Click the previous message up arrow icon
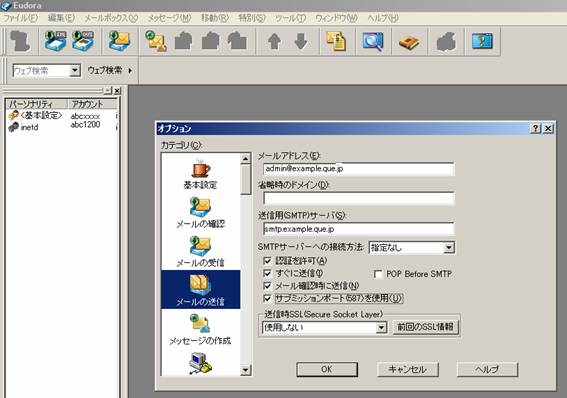The height and width of the screenshot is (398, 567). (274, 41)
